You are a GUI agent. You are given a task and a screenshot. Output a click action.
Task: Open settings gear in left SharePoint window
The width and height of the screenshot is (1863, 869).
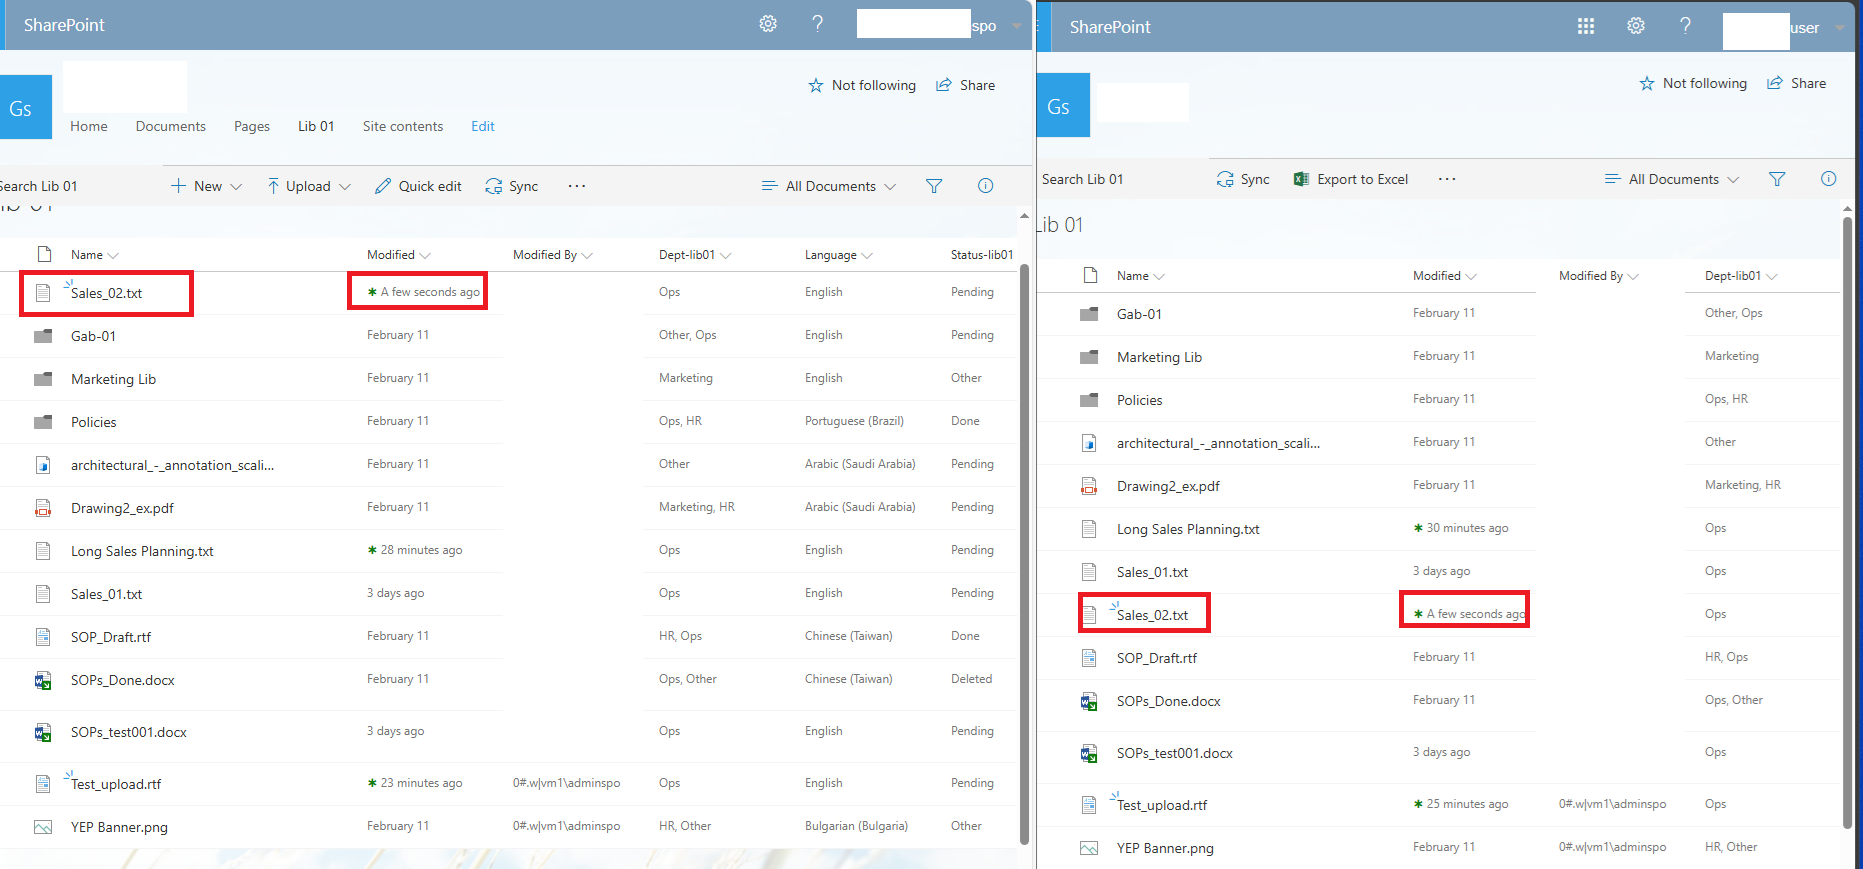pyautogui.click(x=768, y=24)
